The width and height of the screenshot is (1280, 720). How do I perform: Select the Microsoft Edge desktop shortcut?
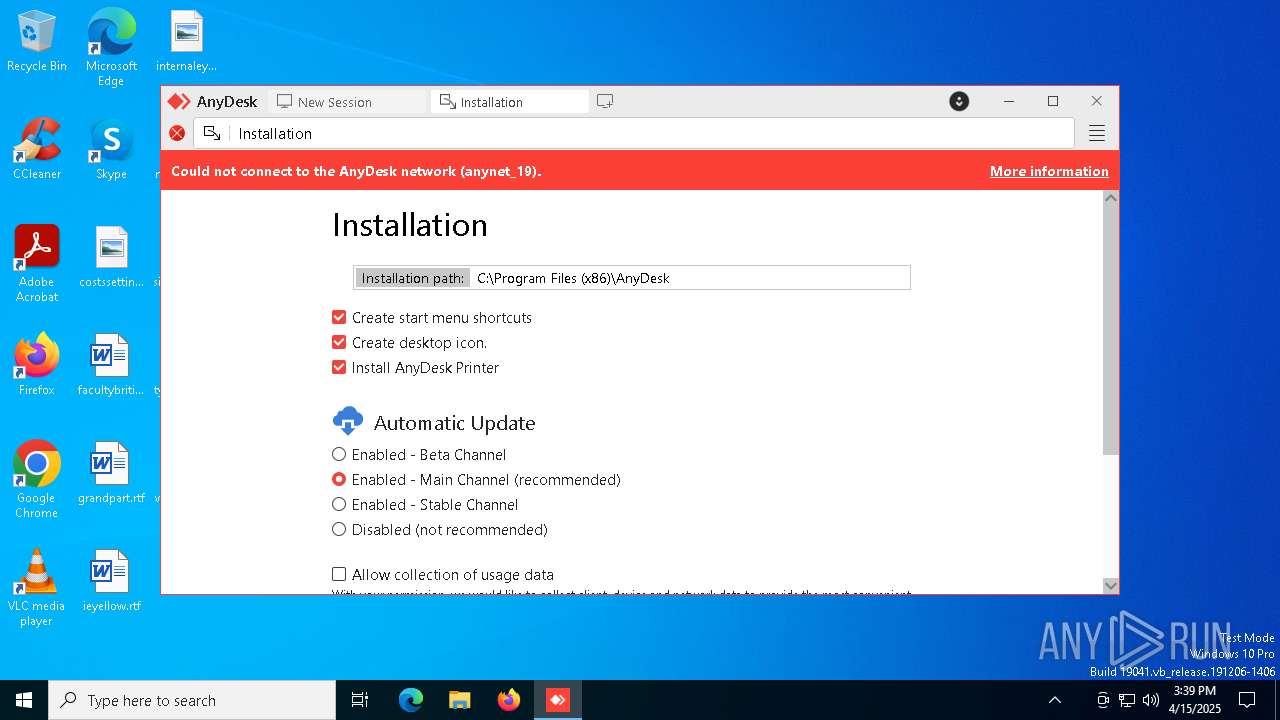click(x=111, y=47)
